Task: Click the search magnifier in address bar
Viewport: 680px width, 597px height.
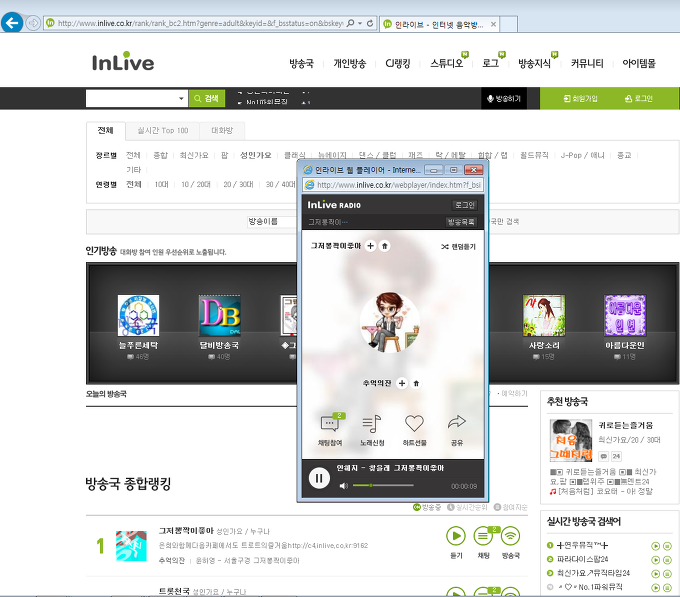Action: tap(350, 23)
